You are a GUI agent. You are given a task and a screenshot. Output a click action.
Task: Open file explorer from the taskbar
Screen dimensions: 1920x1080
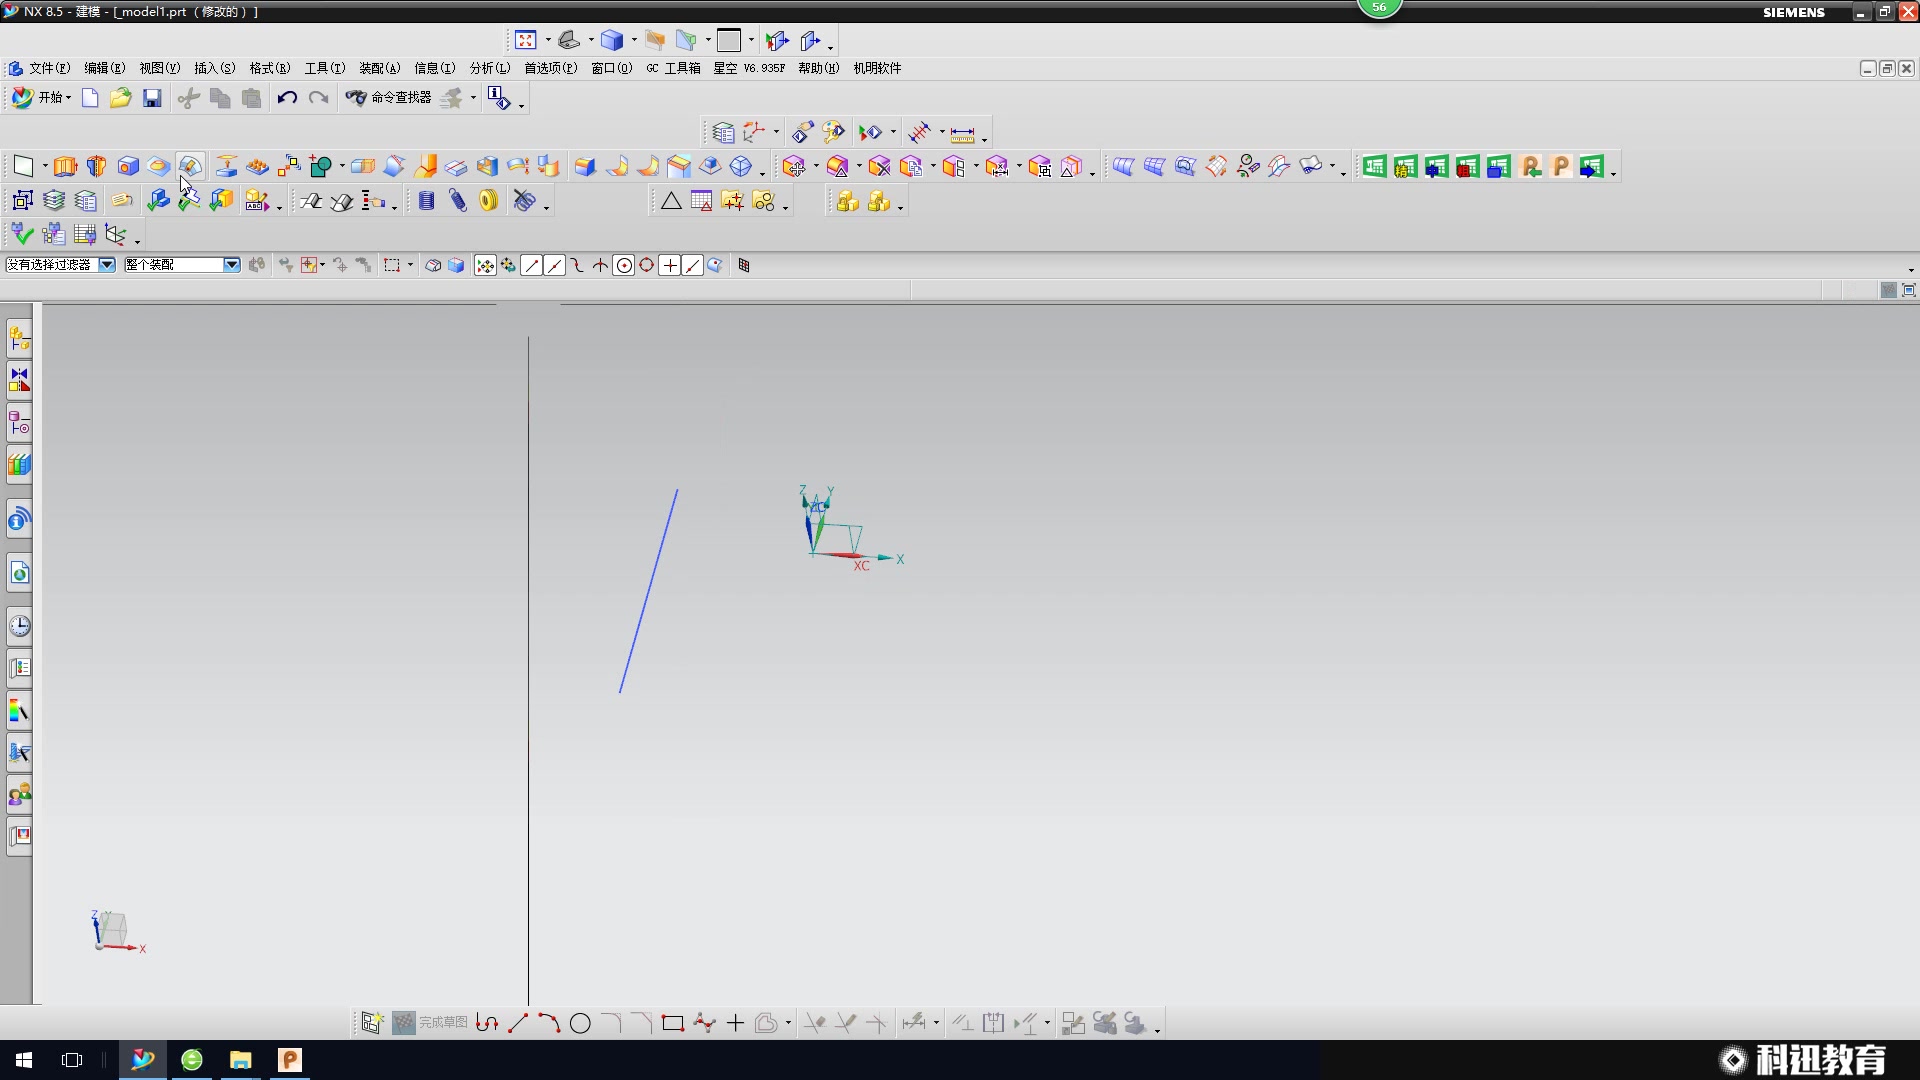[x=241, y=1060]
